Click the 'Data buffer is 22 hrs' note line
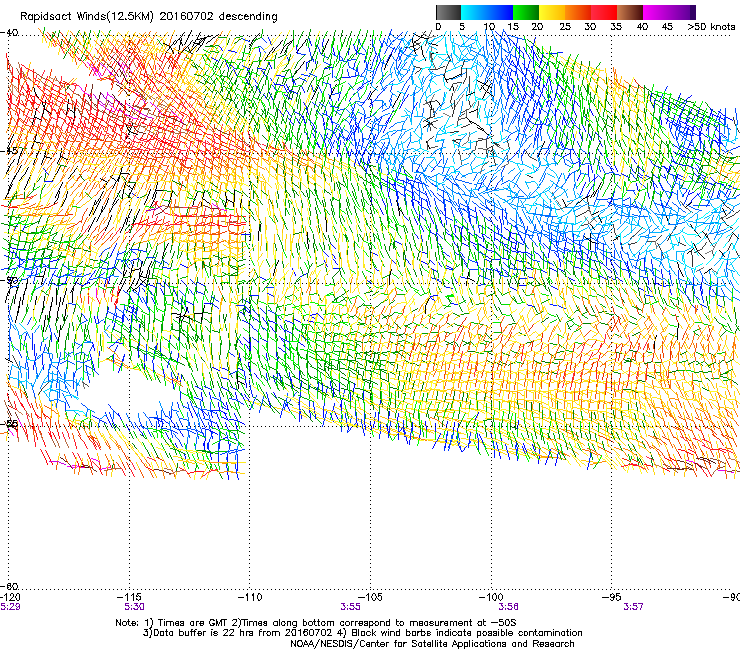 pos(362,633)
